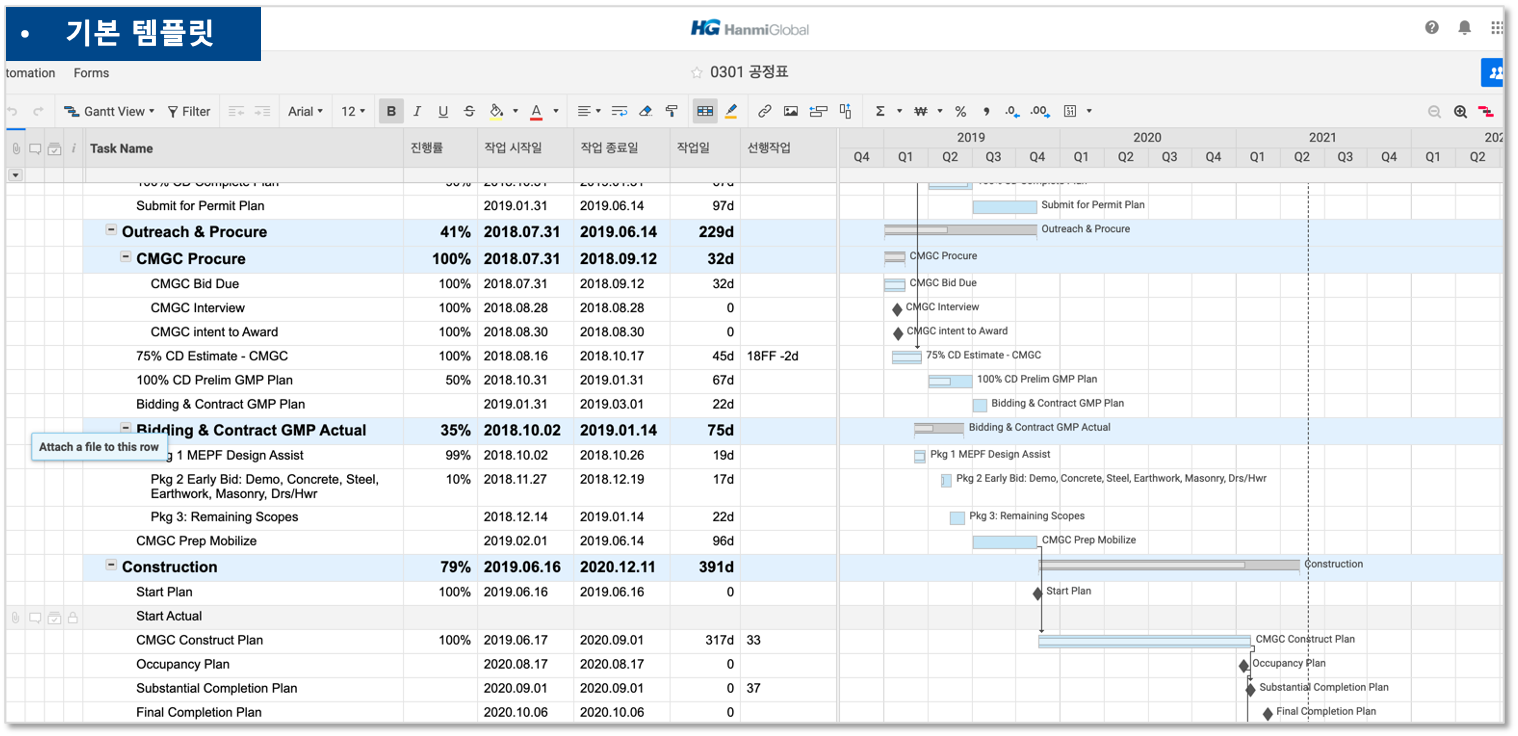Click the wrap text icon
The width and height of the screenshot is (1518, 736).
point(620,111)
